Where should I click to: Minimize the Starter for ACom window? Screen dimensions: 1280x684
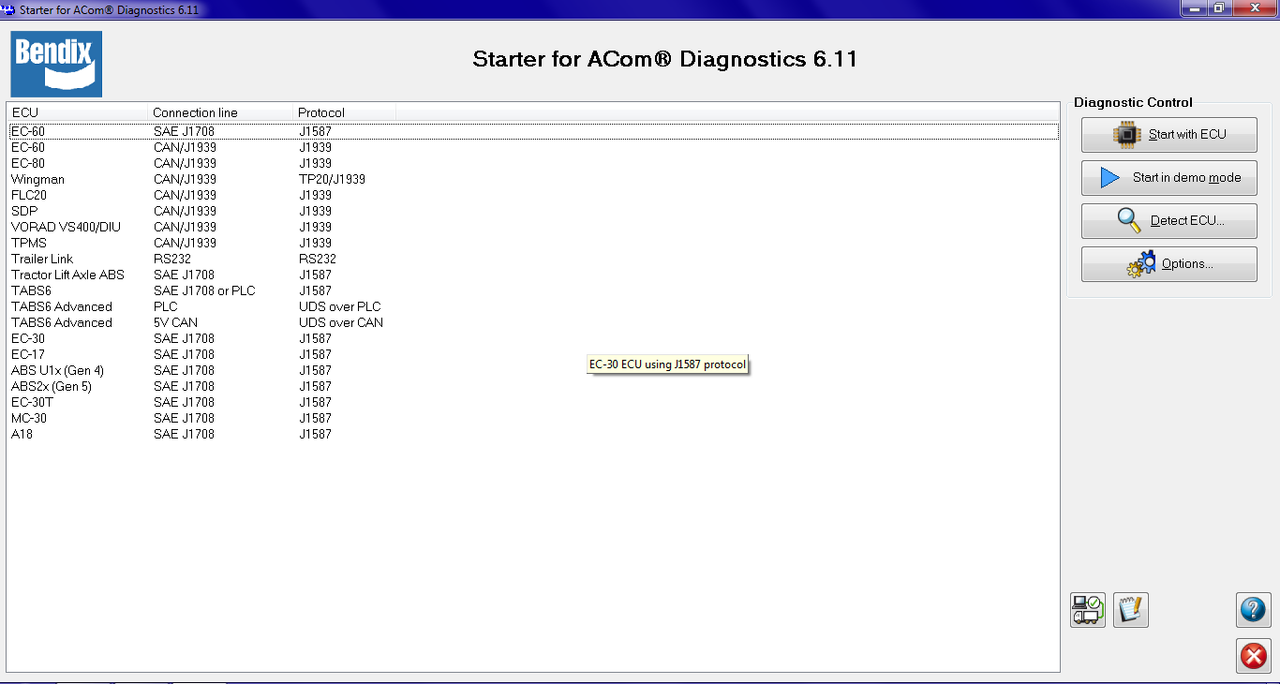point(1194,8)
